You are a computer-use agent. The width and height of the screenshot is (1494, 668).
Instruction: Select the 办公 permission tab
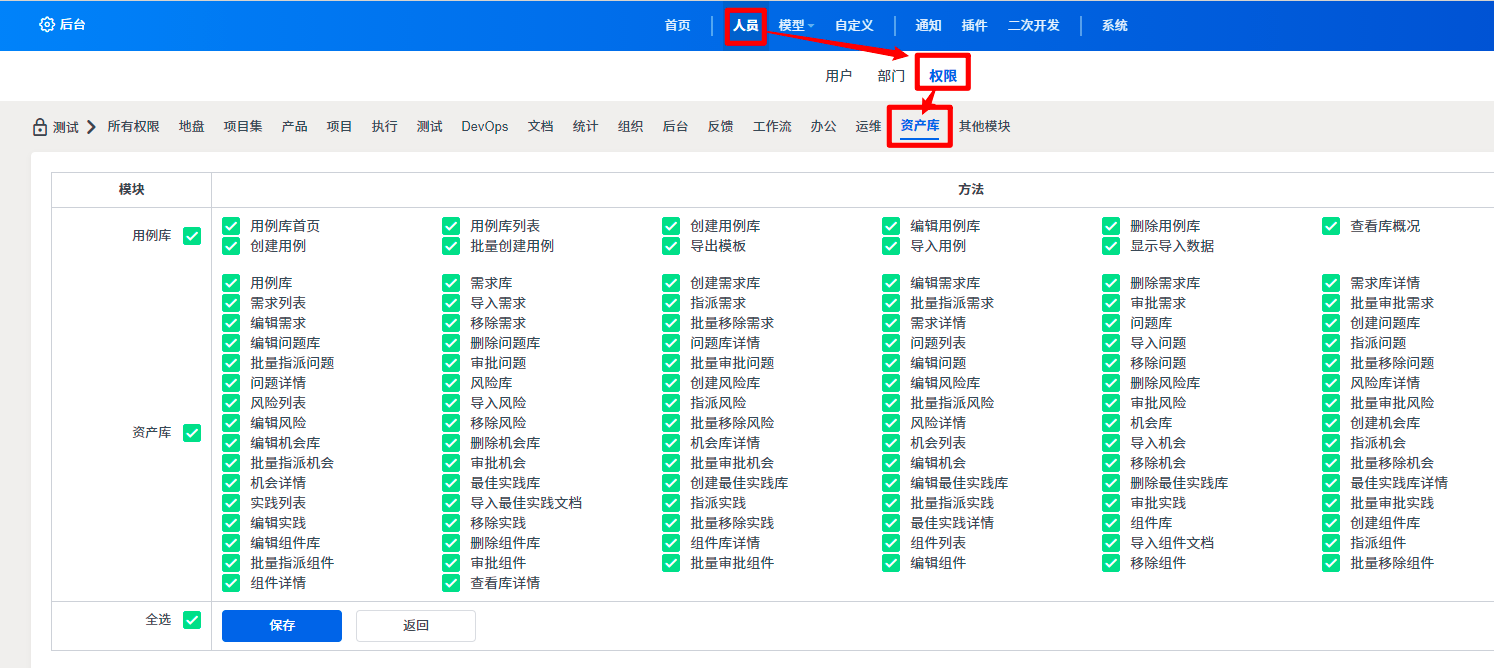[x=824, y=127]
